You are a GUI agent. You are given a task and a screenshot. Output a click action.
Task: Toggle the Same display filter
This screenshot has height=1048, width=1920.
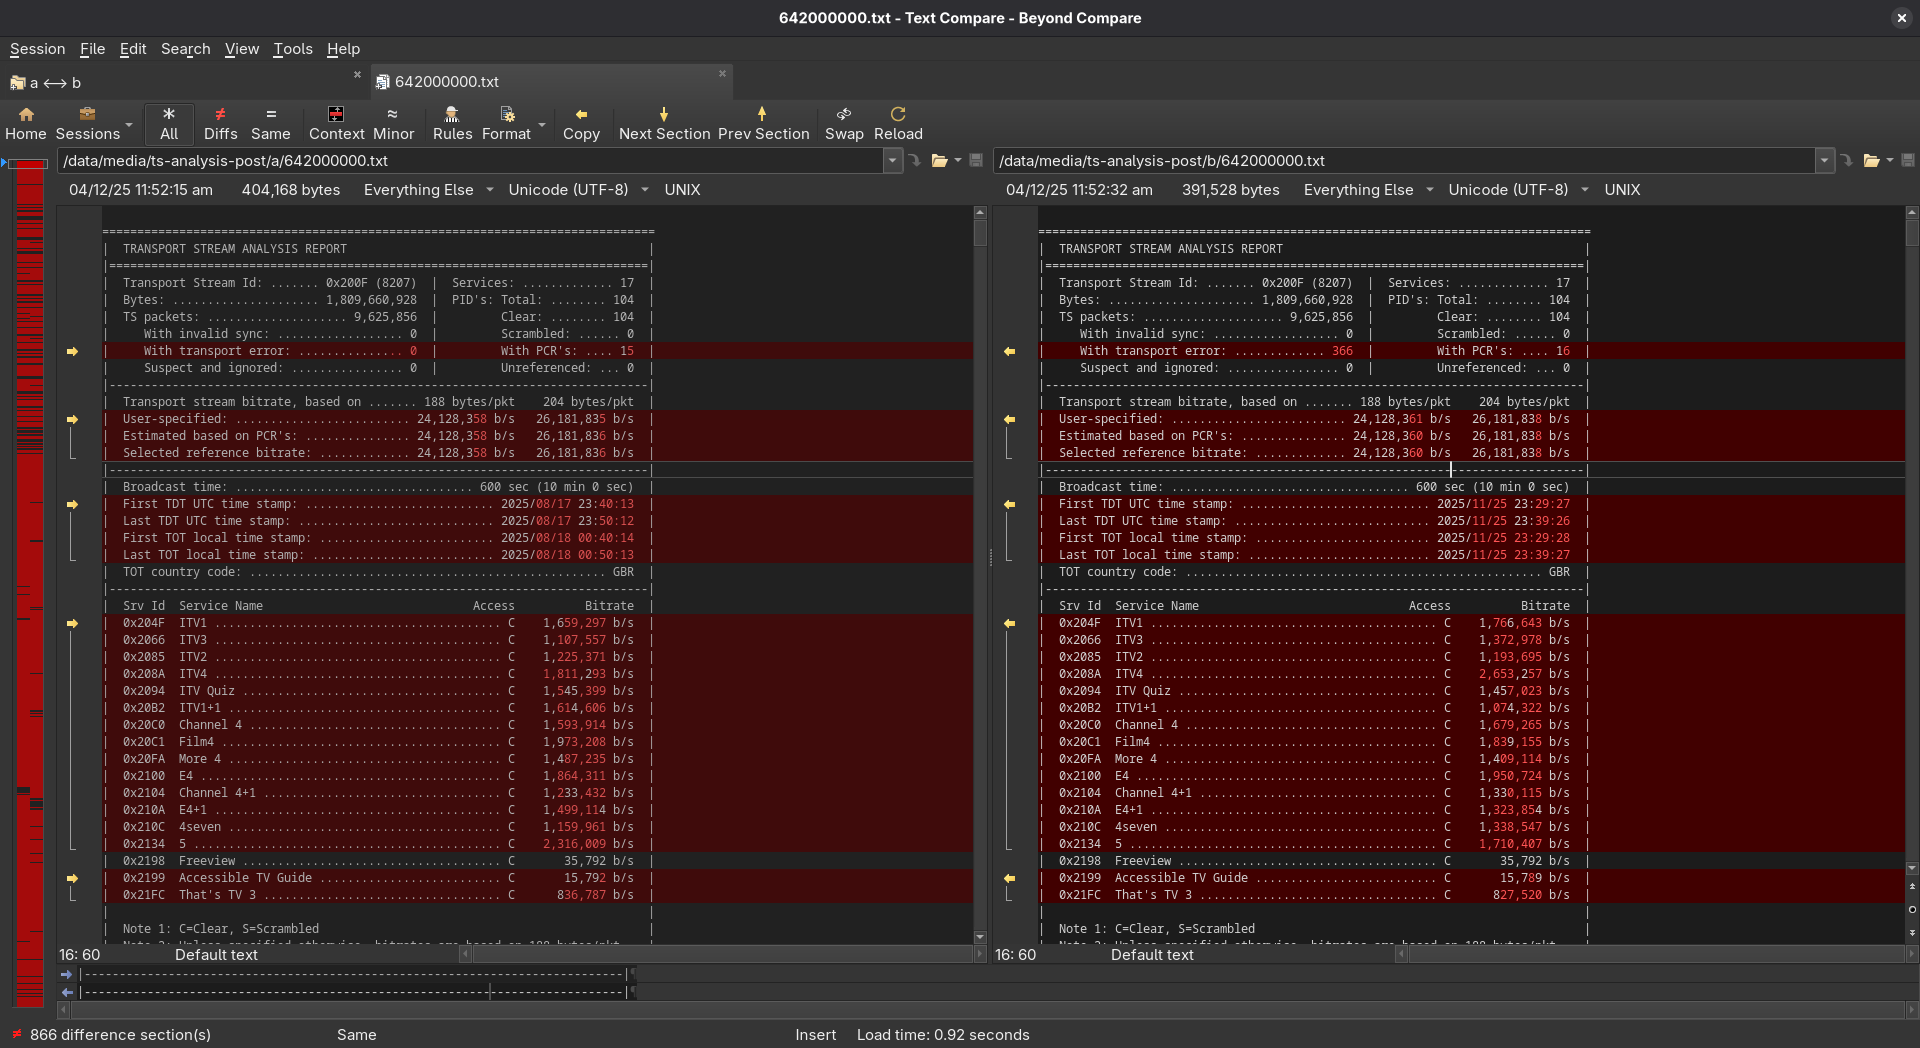point(270,123)
